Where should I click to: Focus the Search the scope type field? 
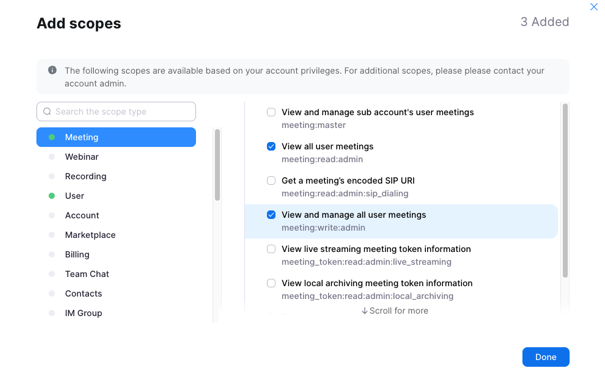coord(116,111)
